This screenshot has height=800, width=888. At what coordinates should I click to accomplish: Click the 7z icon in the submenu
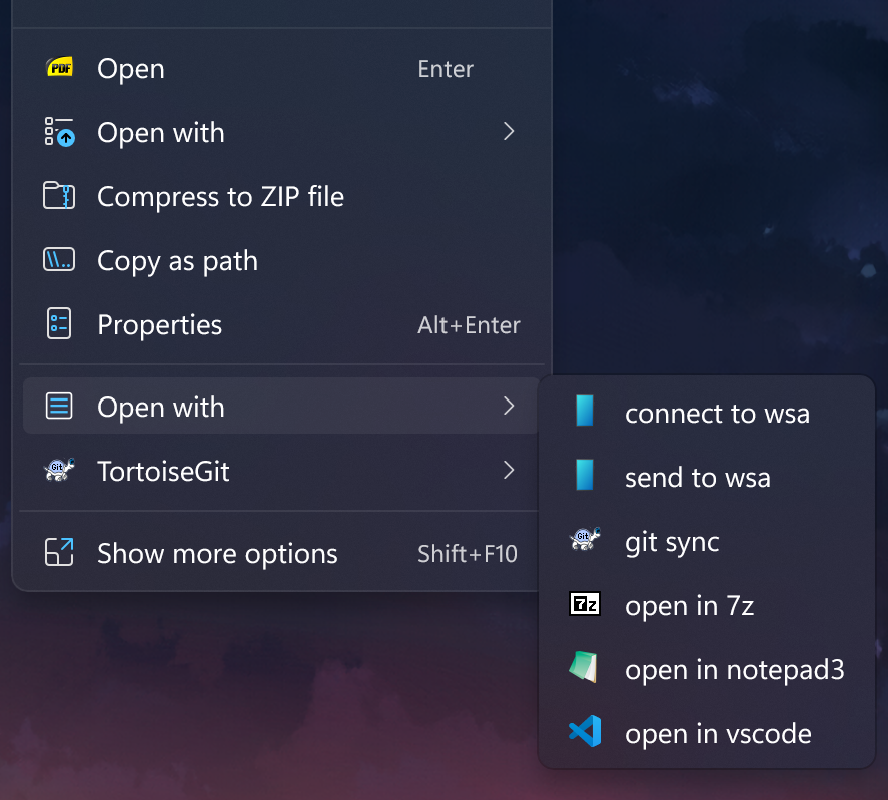[585, 604]
